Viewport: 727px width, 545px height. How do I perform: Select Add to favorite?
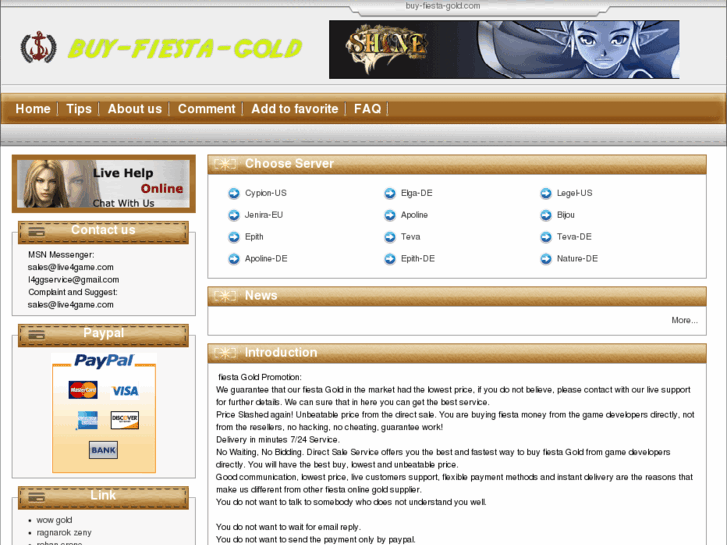click(295, 109)
